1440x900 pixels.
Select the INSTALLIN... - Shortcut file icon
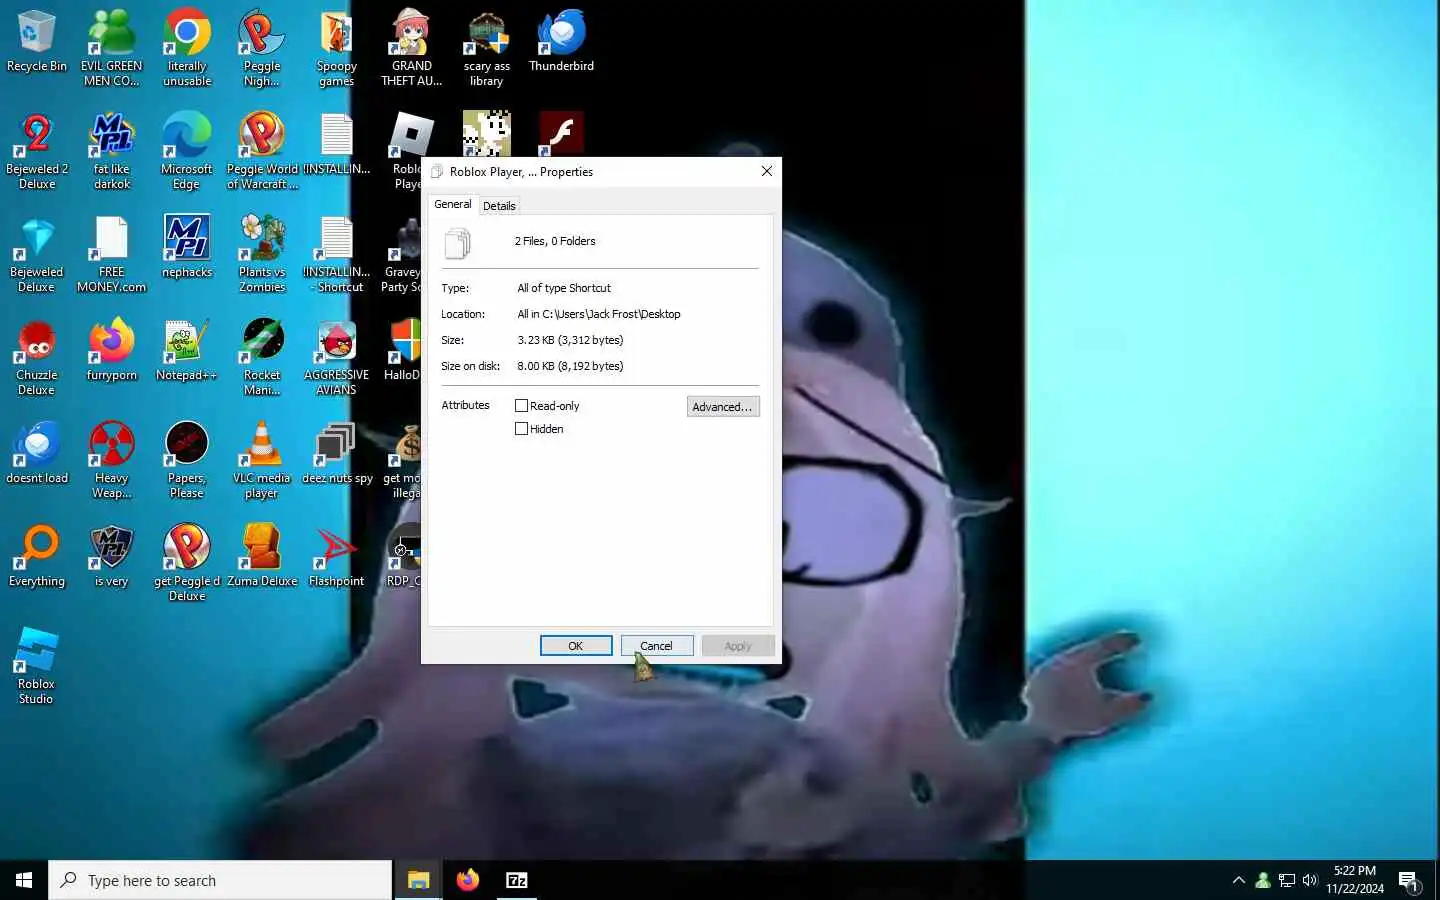[337, 254]
